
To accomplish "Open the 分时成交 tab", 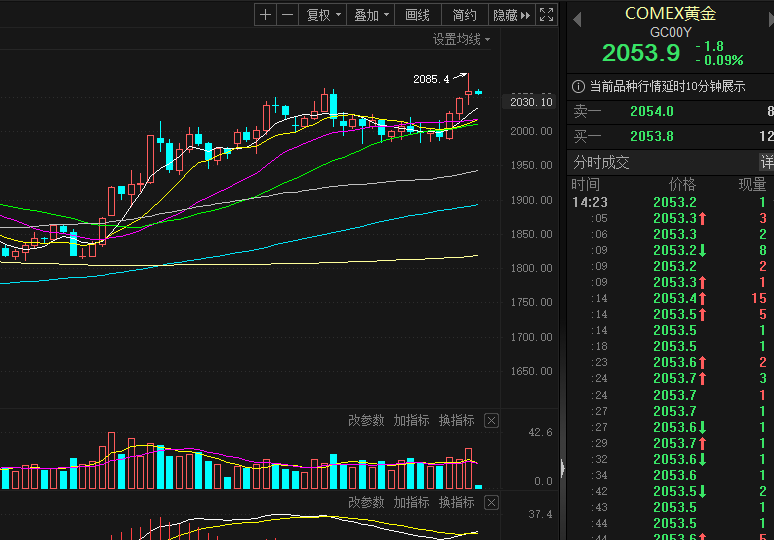I will click(601, 162).
